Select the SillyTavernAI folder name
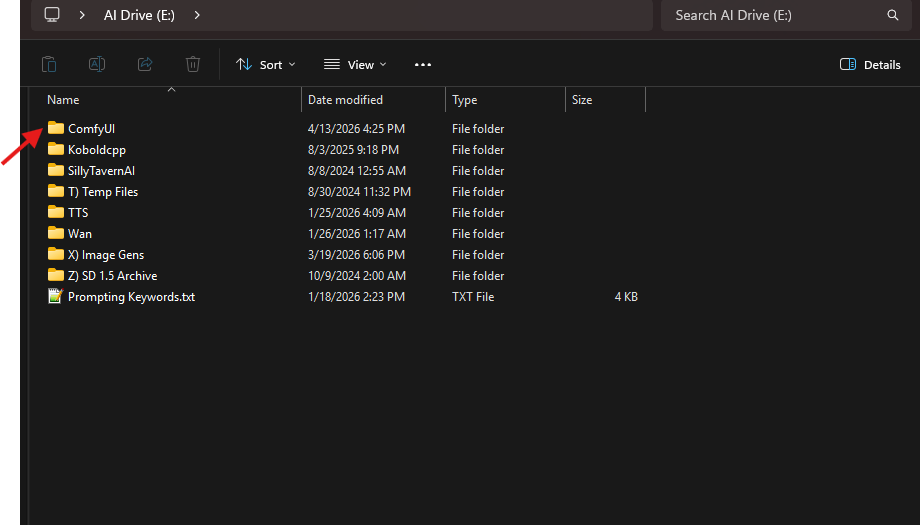 pyautogui.click(x=102, y=171)
